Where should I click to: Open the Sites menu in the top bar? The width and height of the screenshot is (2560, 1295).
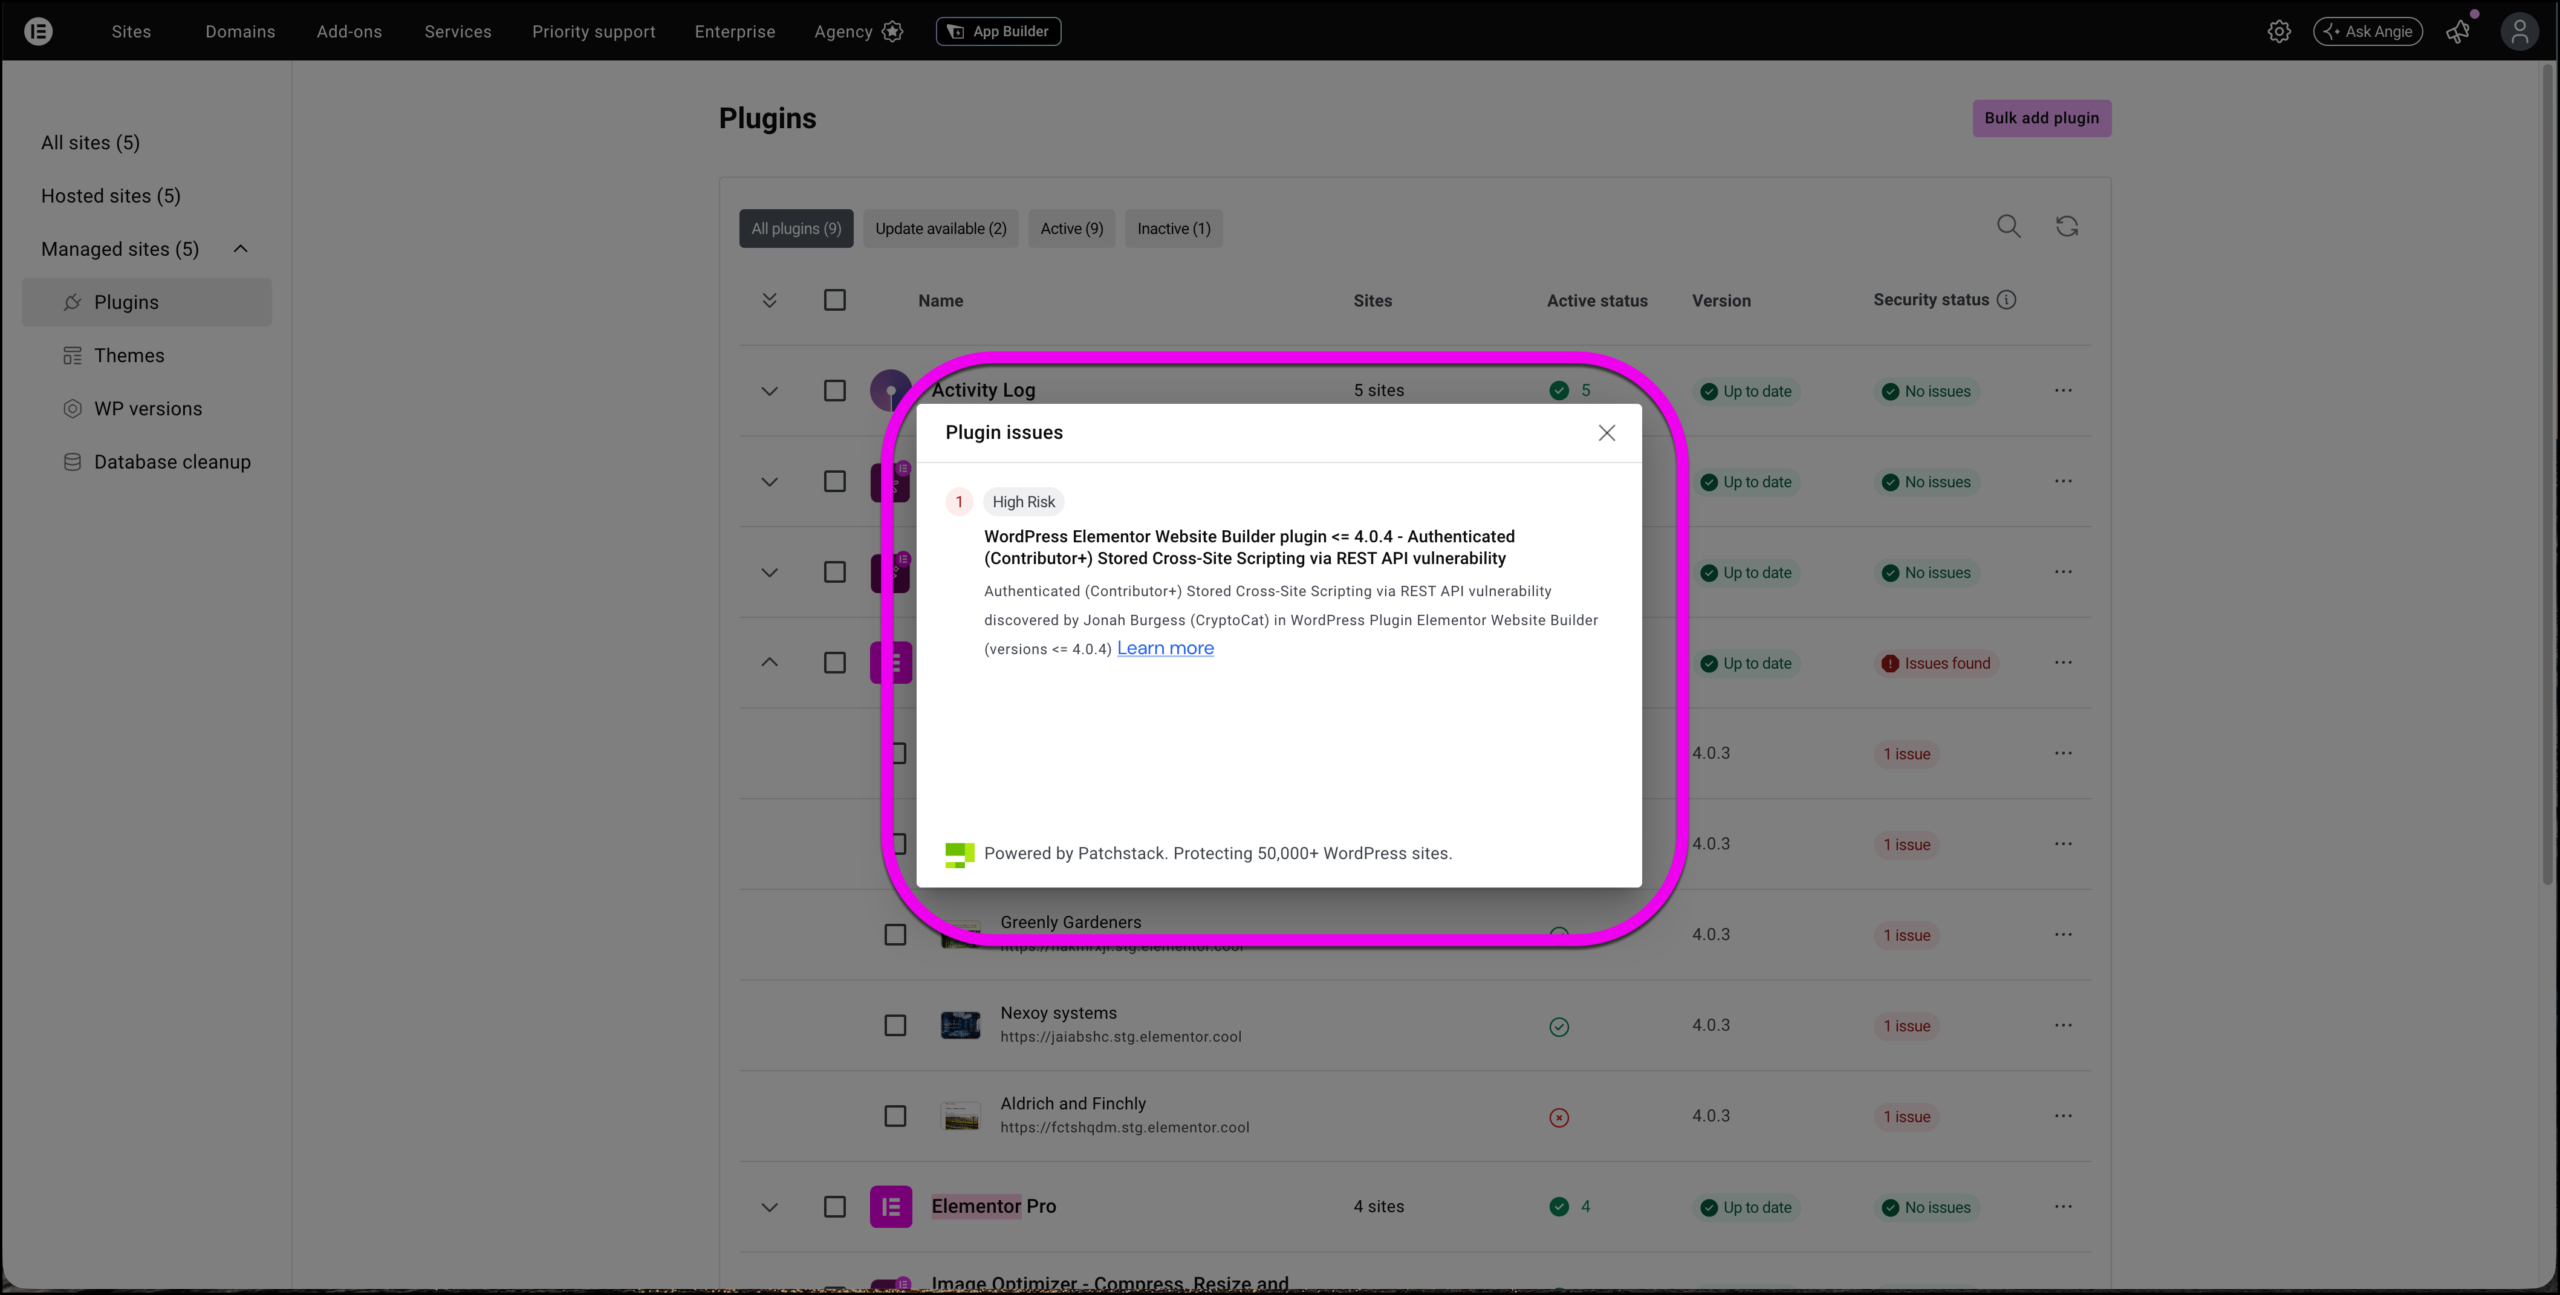pyautogui.click(x=131, y=31)
